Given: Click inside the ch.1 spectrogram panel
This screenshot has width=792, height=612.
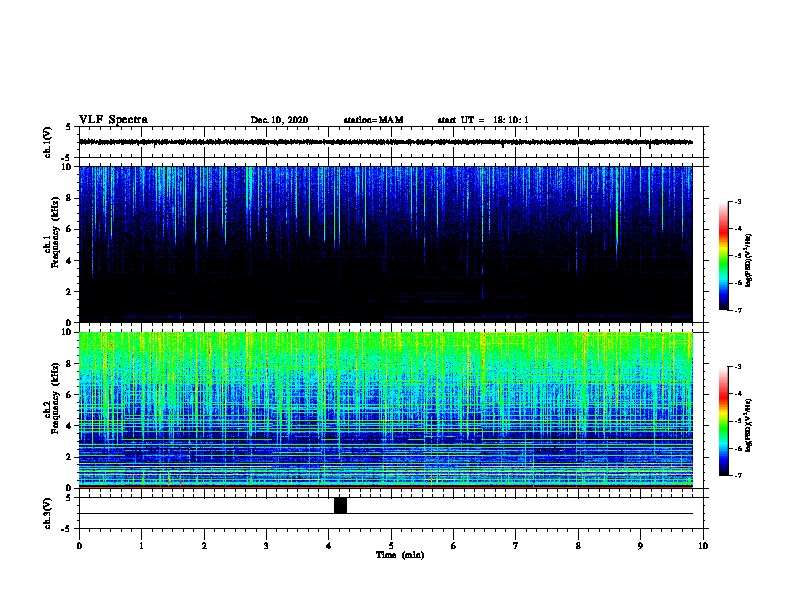Looking at the screenshot, I should 386,244.
